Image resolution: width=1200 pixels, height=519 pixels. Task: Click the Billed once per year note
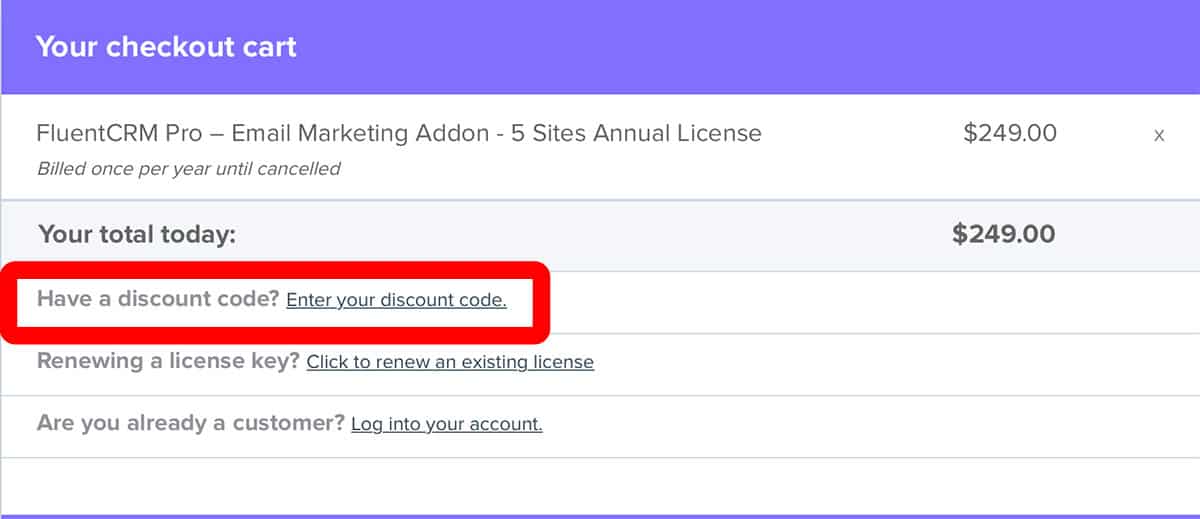pyautogui.click(x=188, y=169)
